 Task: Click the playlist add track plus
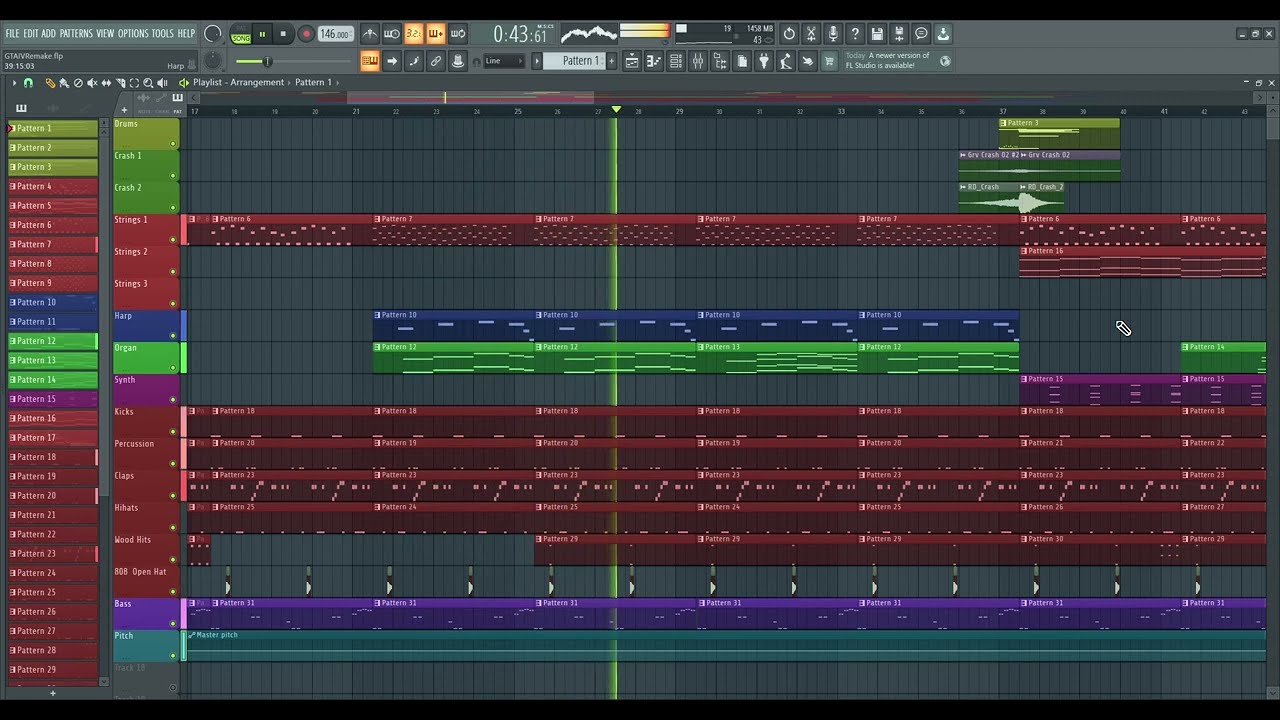coord(124,110)
